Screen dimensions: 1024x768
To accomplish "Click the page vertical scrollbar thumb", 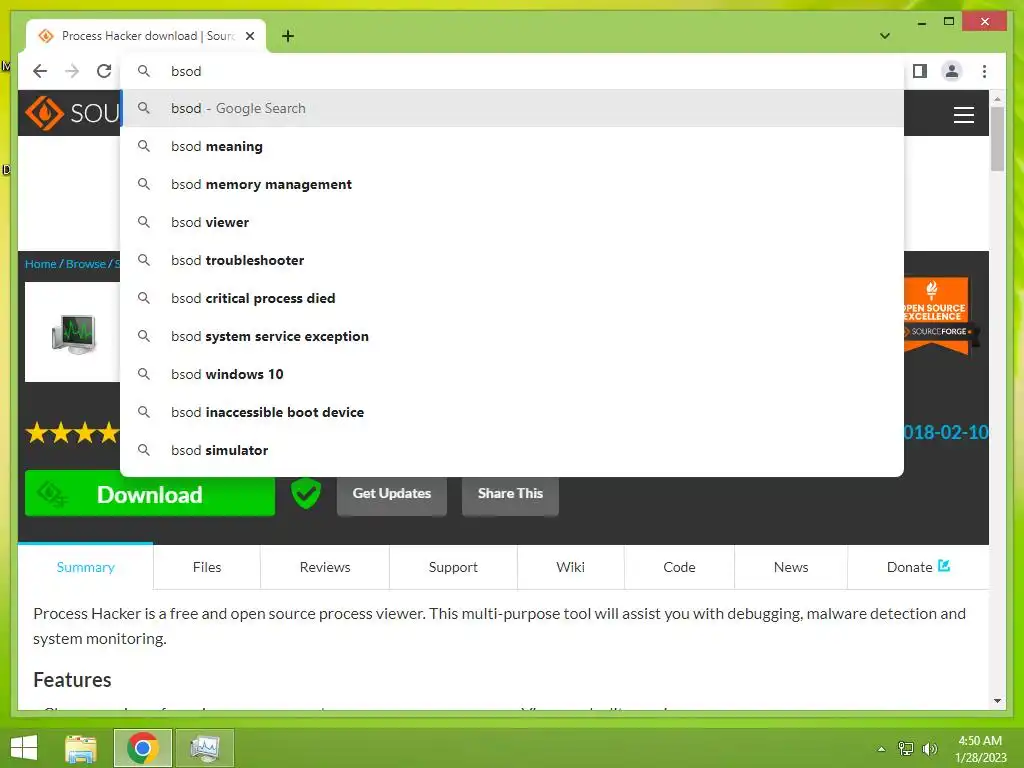I will pyautogui.click(x=997, y=138).
